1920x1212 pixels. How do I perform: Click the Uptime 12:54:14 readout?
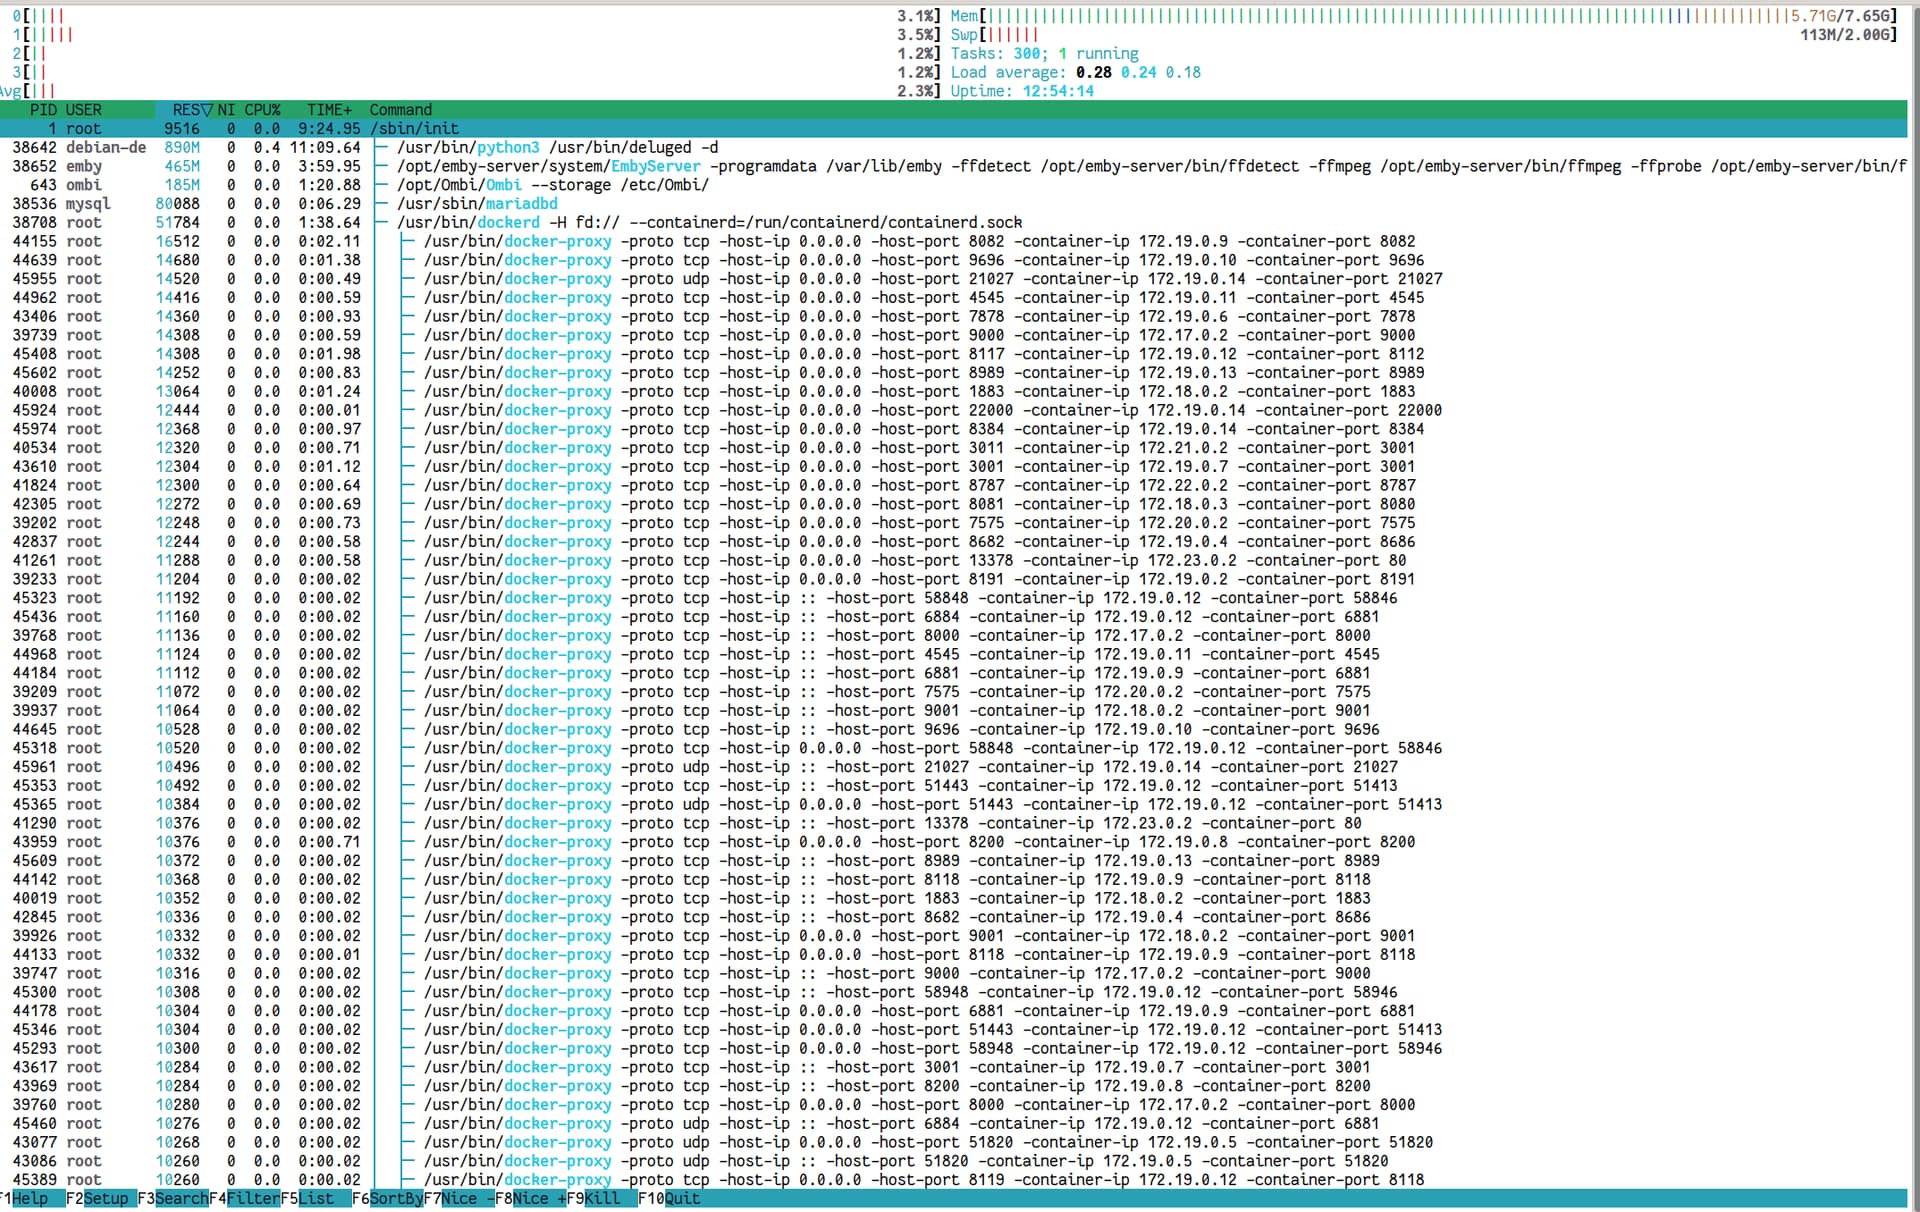pyautogui.click(x=1022, y=91)
